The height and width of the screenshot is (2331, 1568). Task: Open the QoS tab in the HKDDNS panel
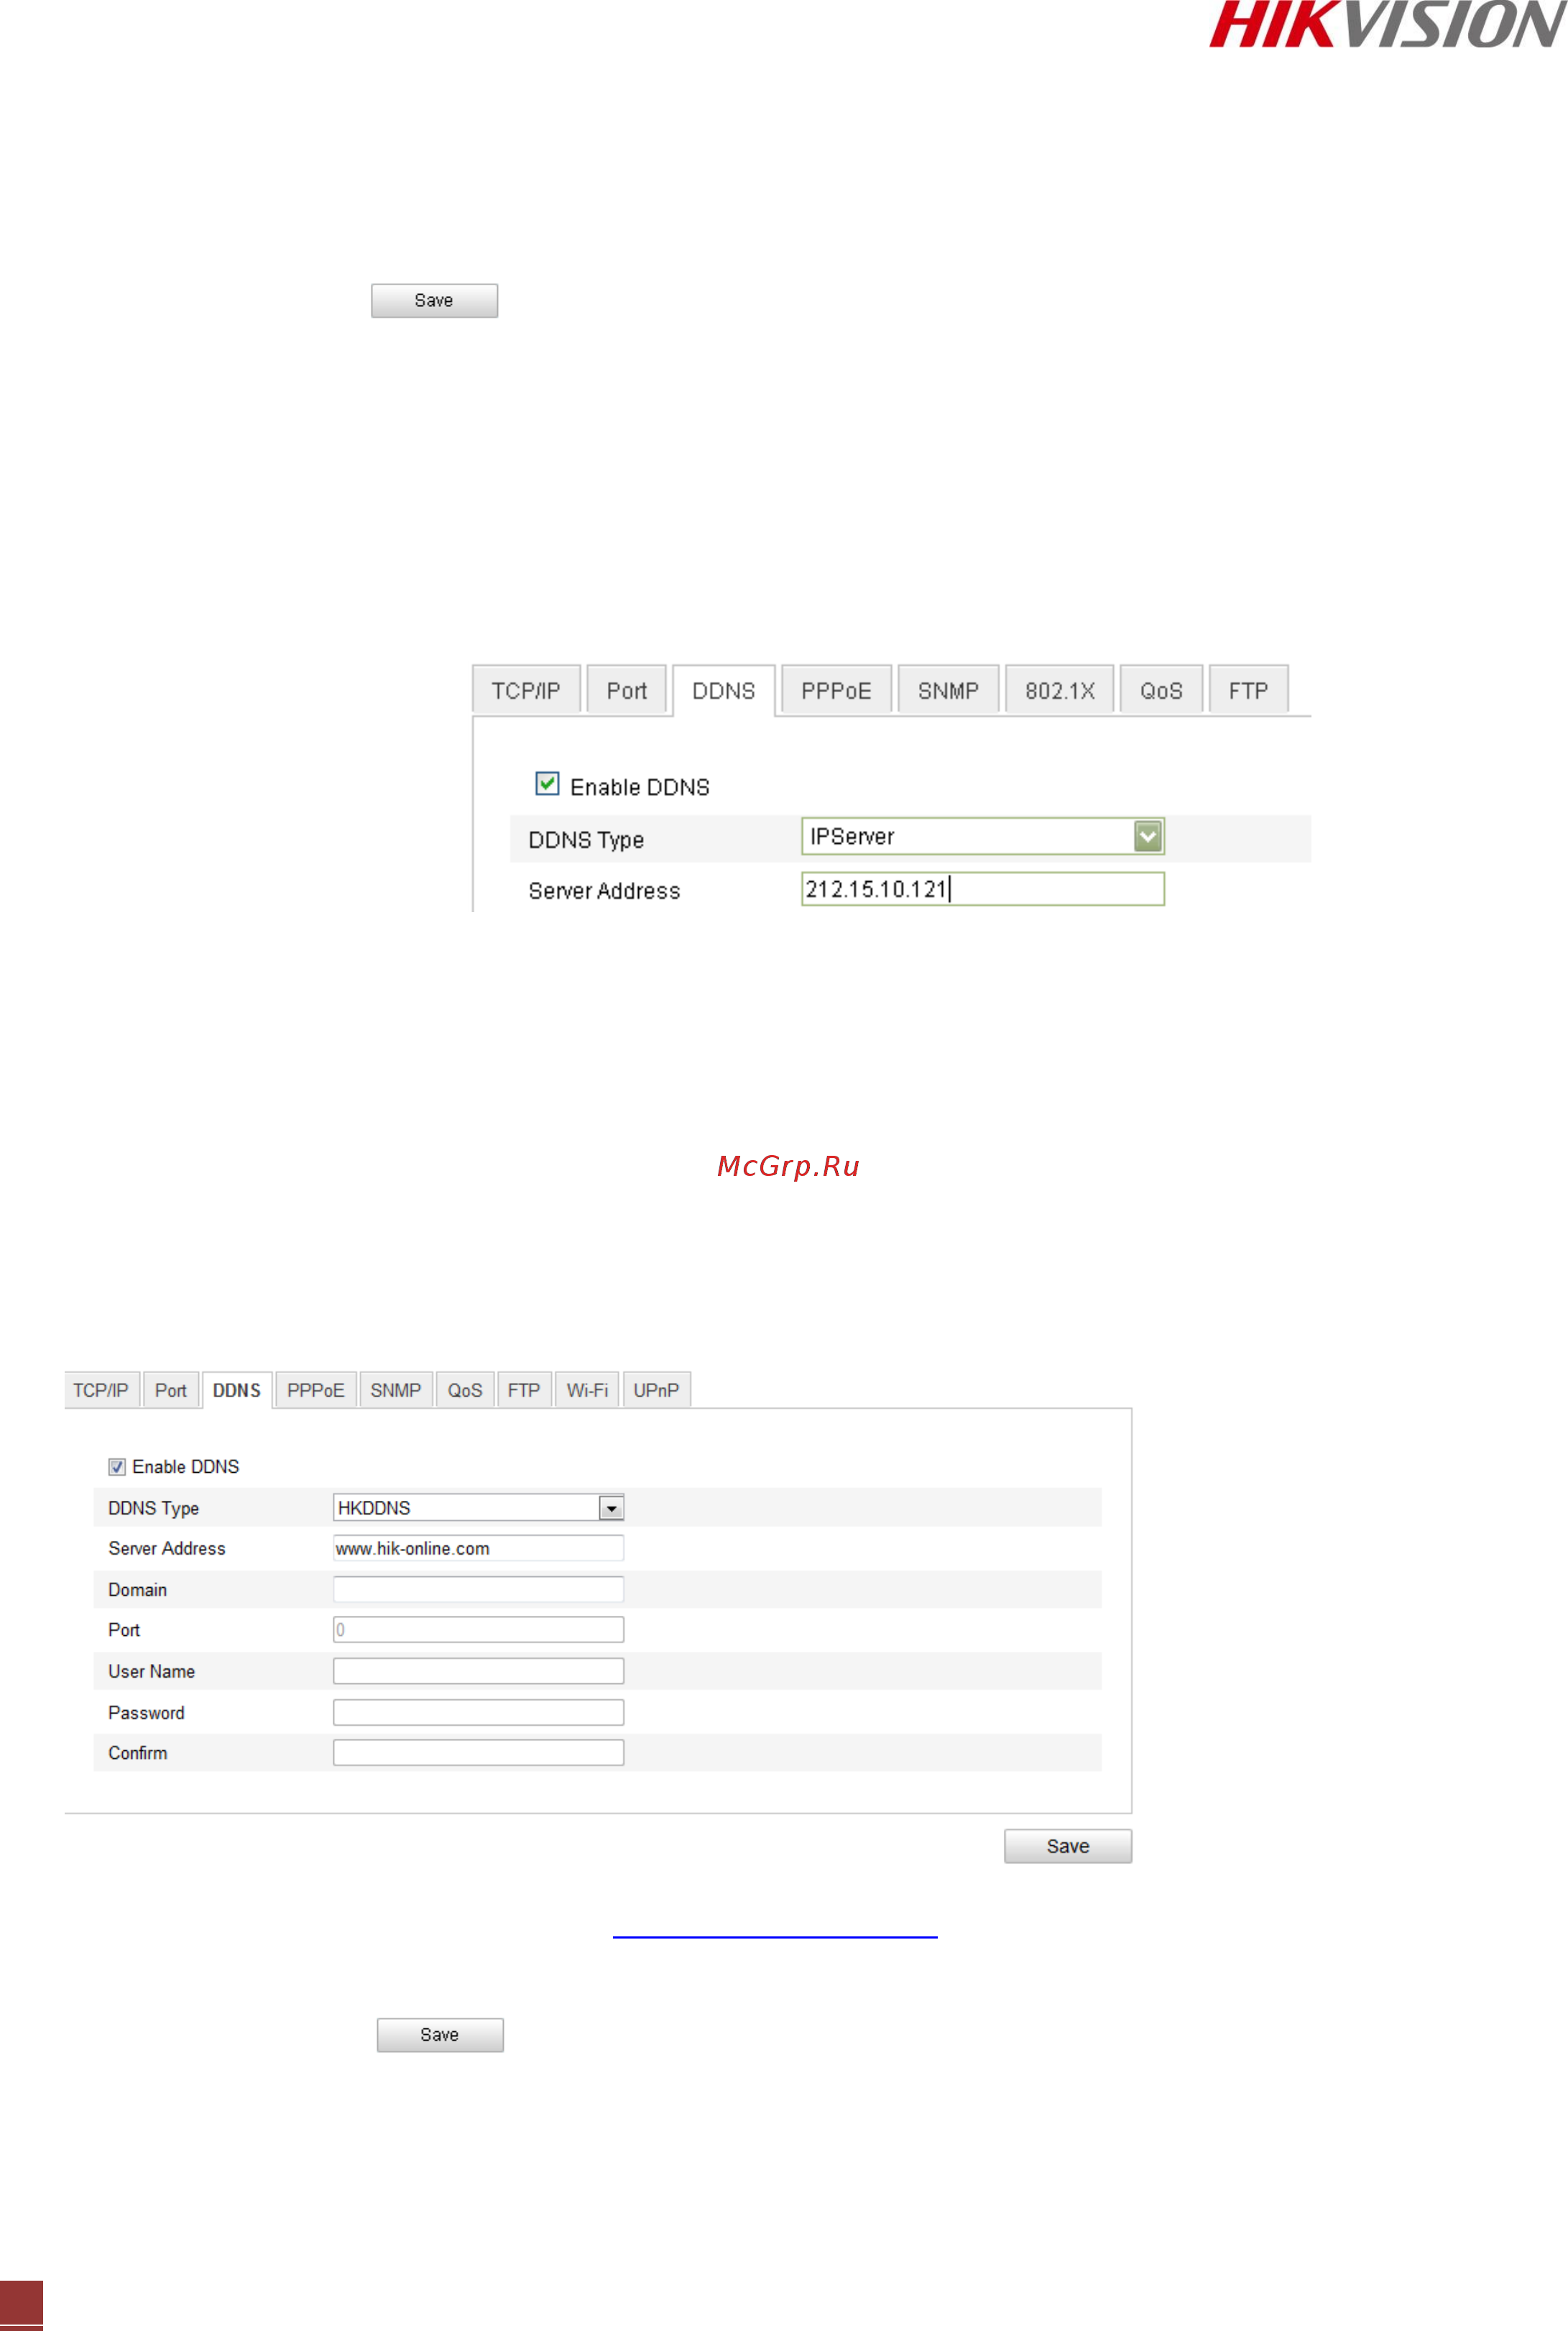[465, 1390]
